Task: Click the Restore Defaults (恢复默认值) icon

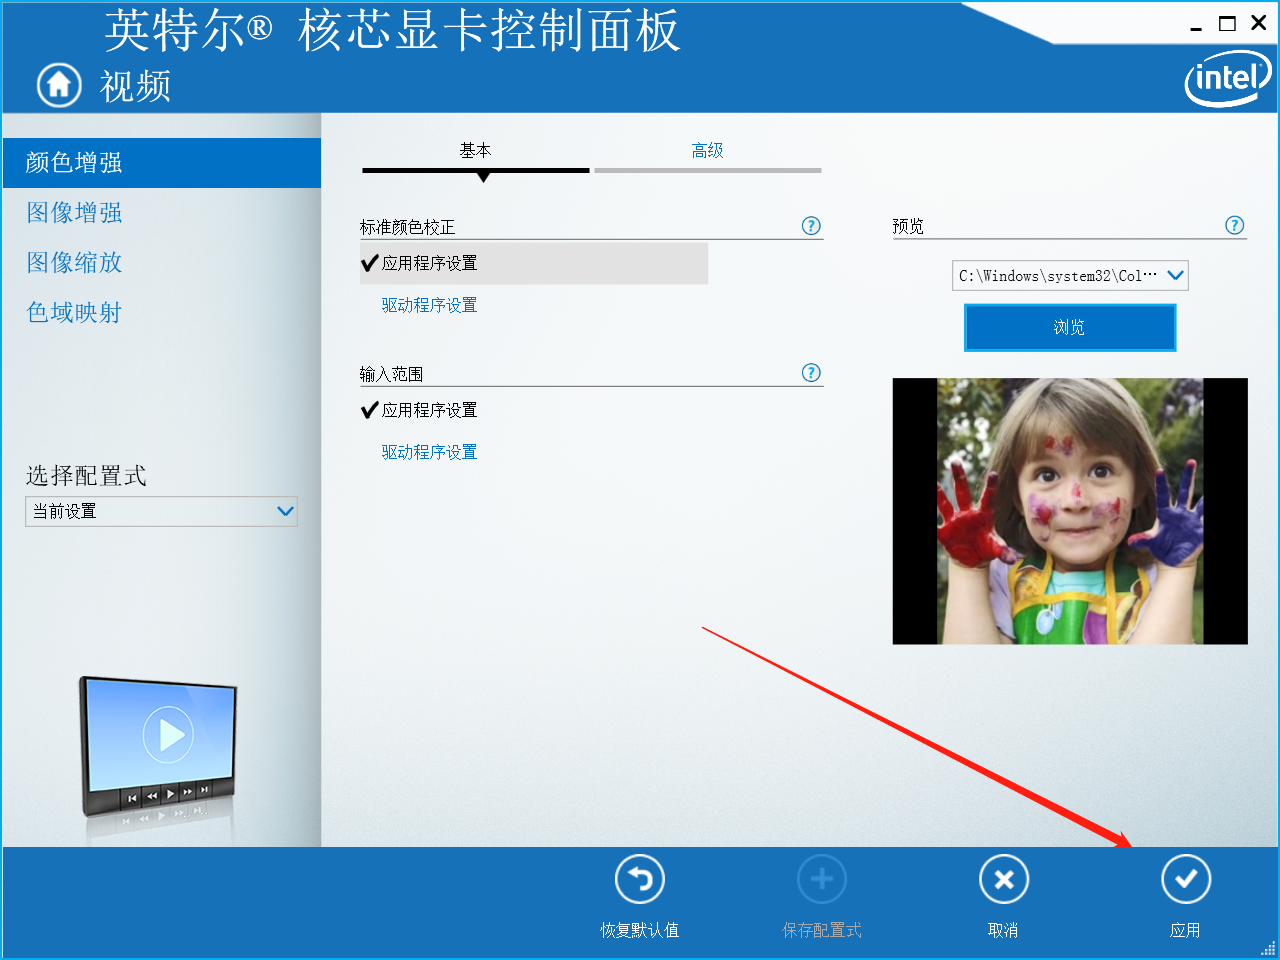Action: click(639, 879)
